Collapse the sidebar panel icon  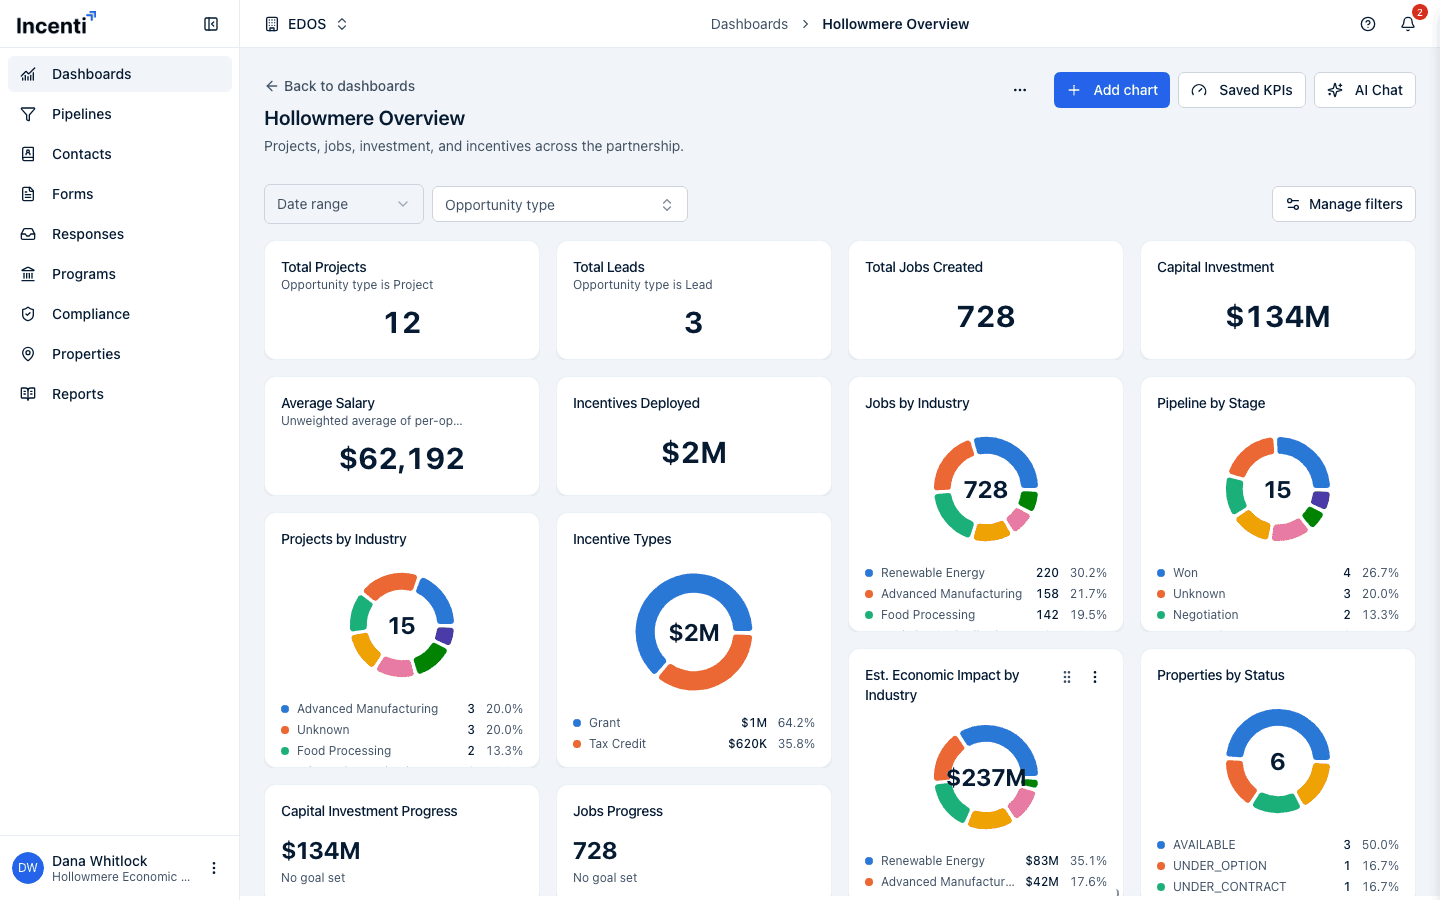pos(211,24)
